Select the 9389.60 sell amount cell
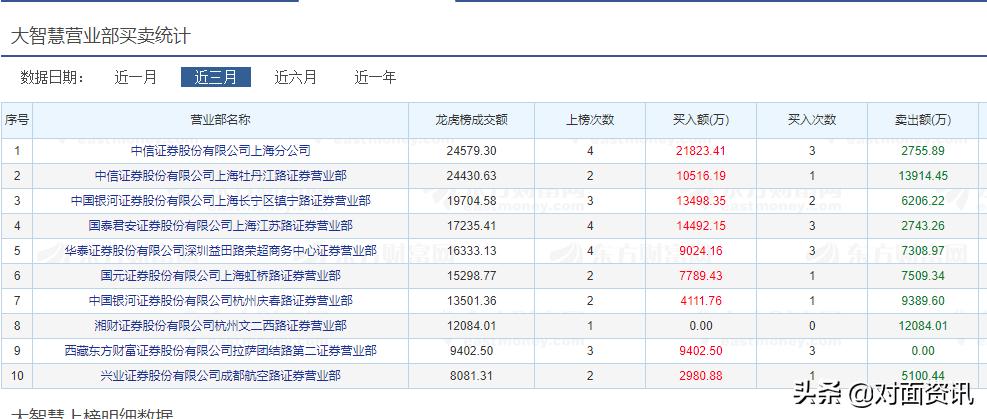Image resolution: width=987 pixels, height=419 pixels. [923, 301]
